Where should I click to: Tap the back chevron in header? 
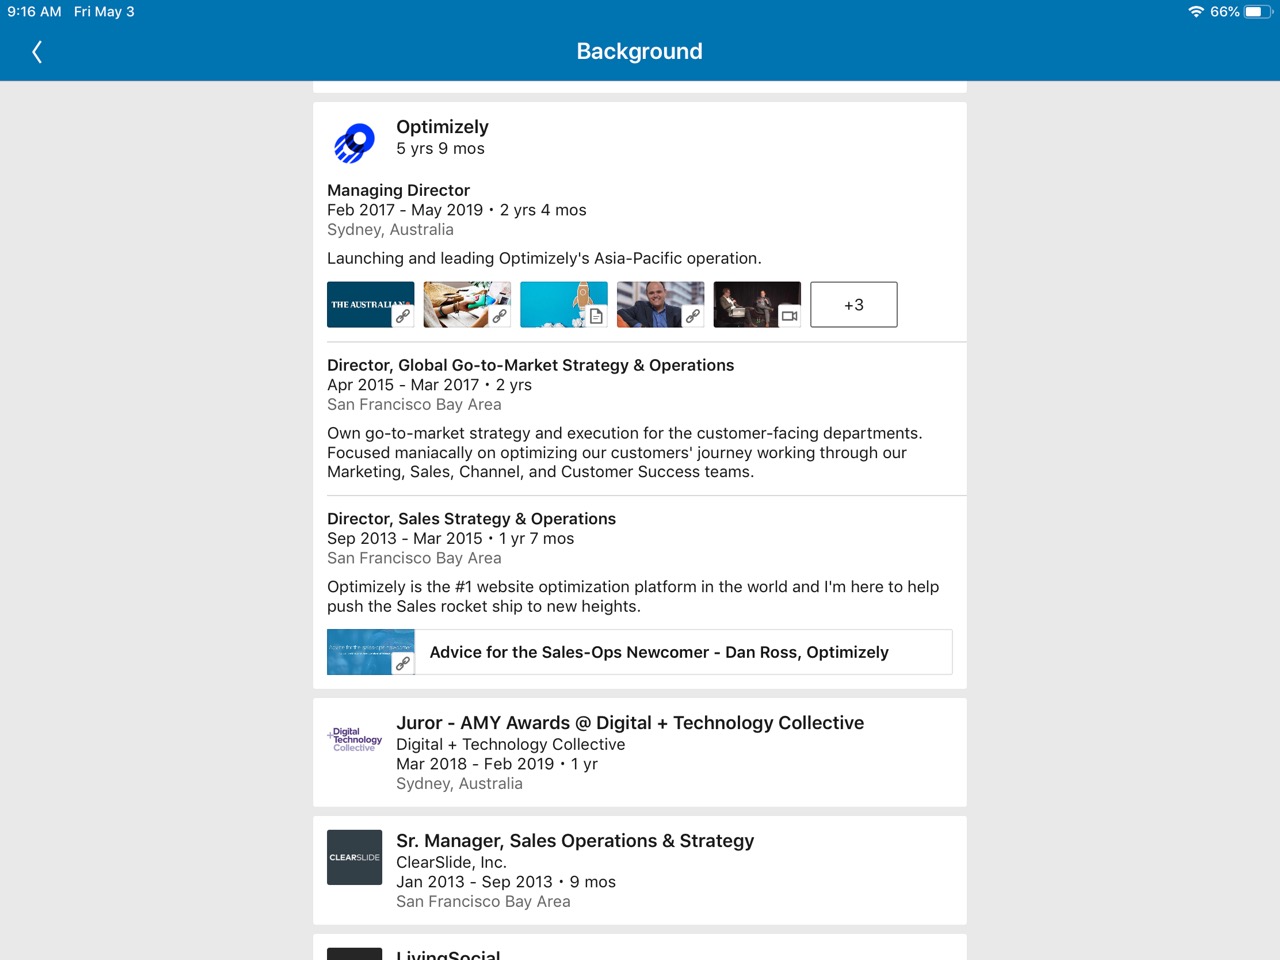pyautogui.click(x=37, y=52)
